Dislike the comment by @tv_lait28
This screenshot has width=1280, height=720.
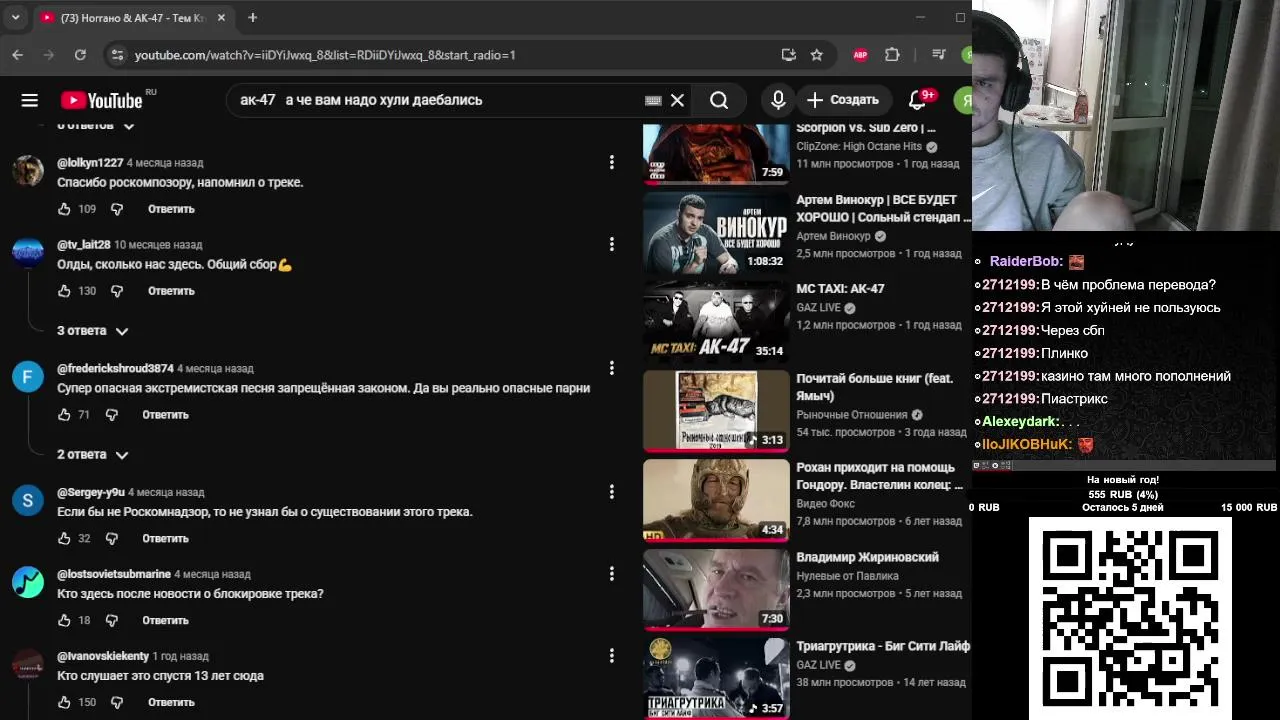(117, 291)
